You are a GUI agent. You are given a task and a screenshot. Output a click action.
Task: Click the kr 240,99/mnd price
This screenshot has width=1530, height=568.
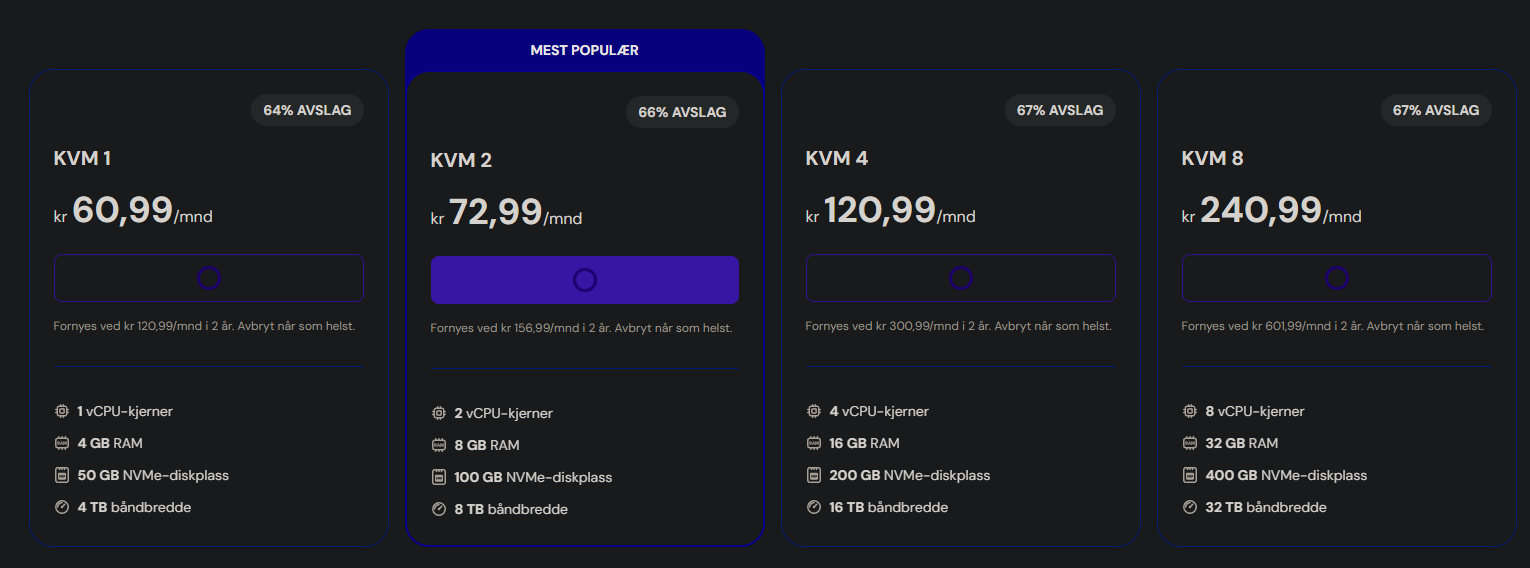1271,210
